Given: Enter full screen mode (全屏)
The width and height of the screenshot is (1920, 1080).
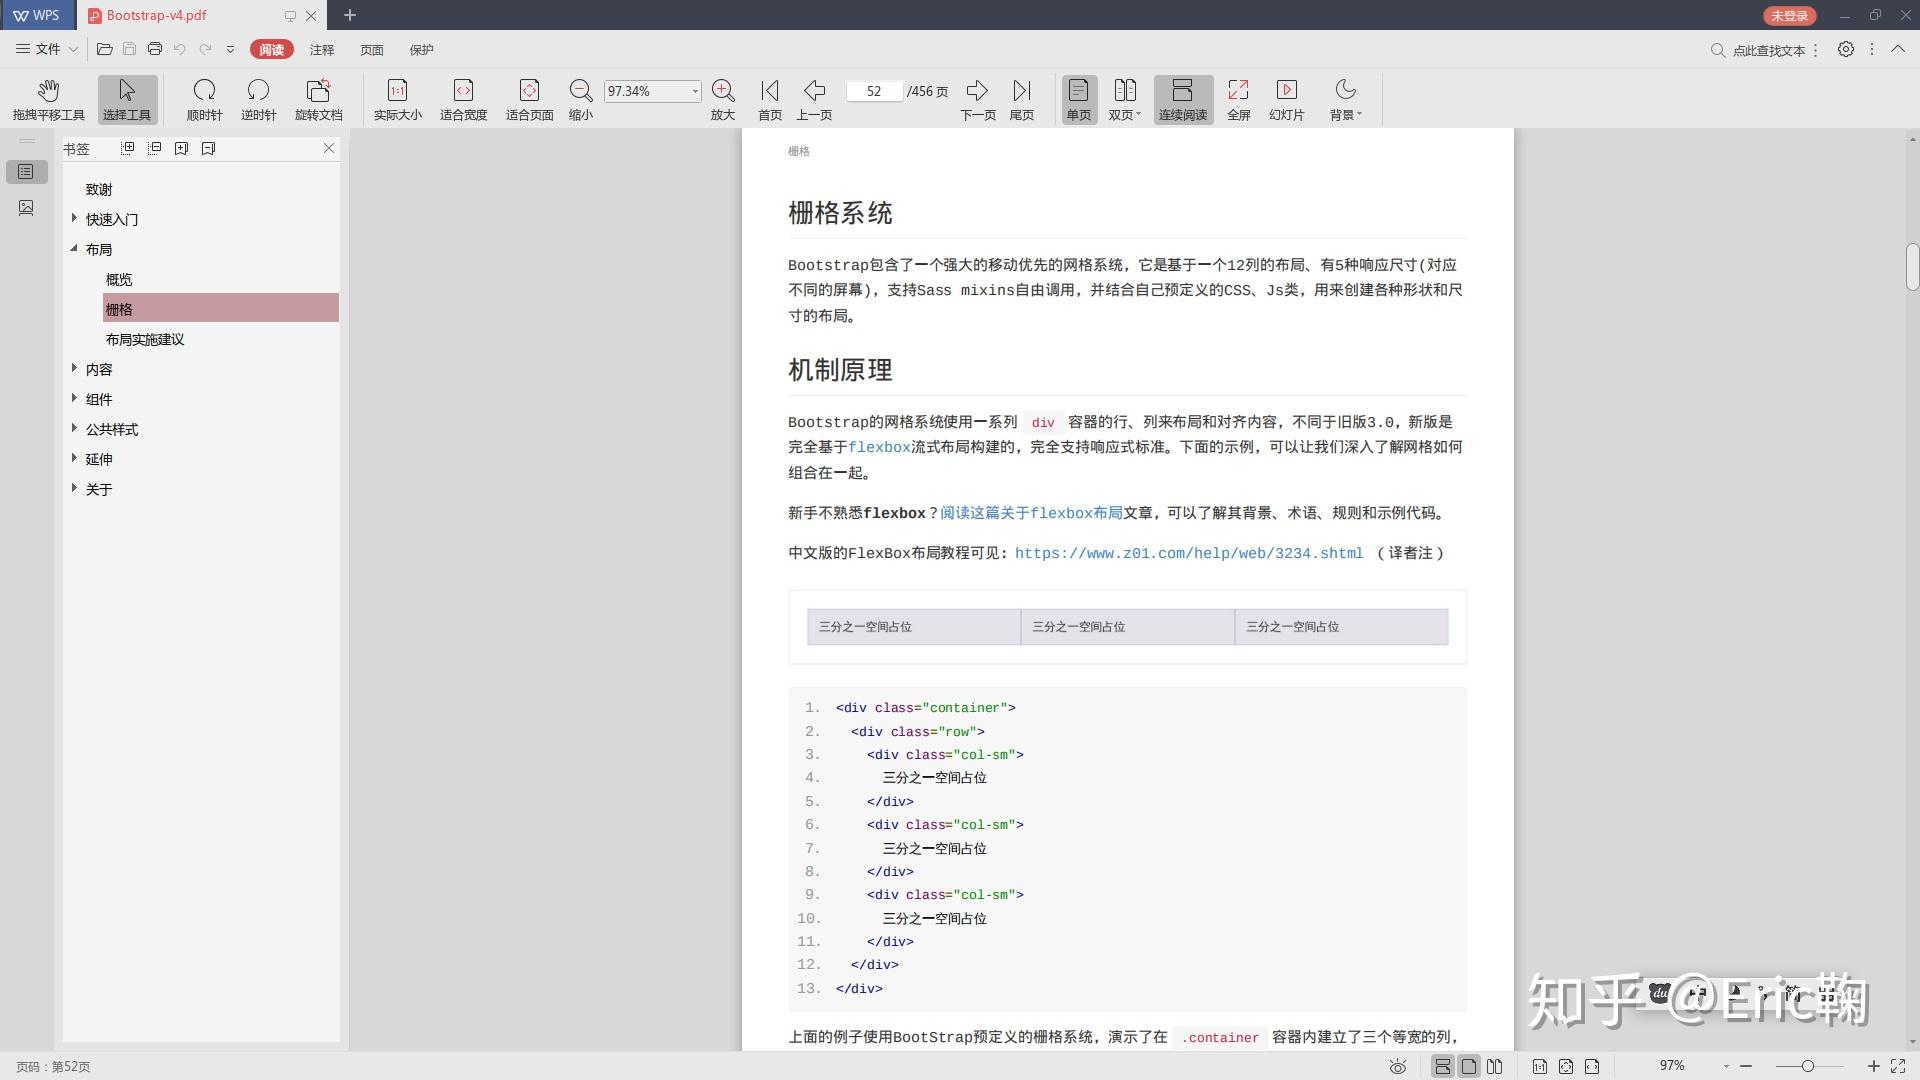Looking at the screenshot, I should 1238,100.
